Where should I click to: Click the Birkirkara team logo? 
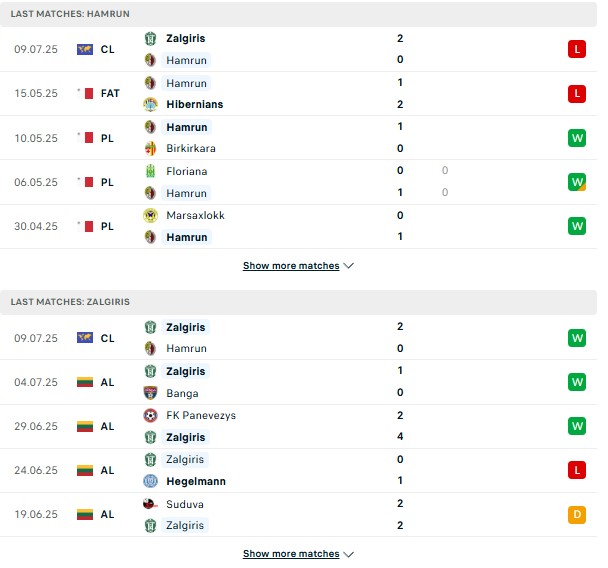[150, 148]
